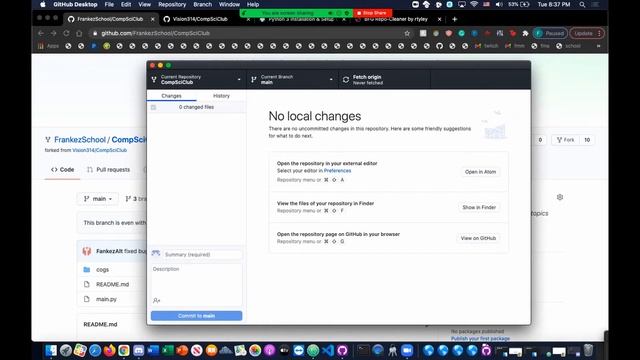Click the View on GitHub button
The image size is (640, 360).
tap(478, 238)
